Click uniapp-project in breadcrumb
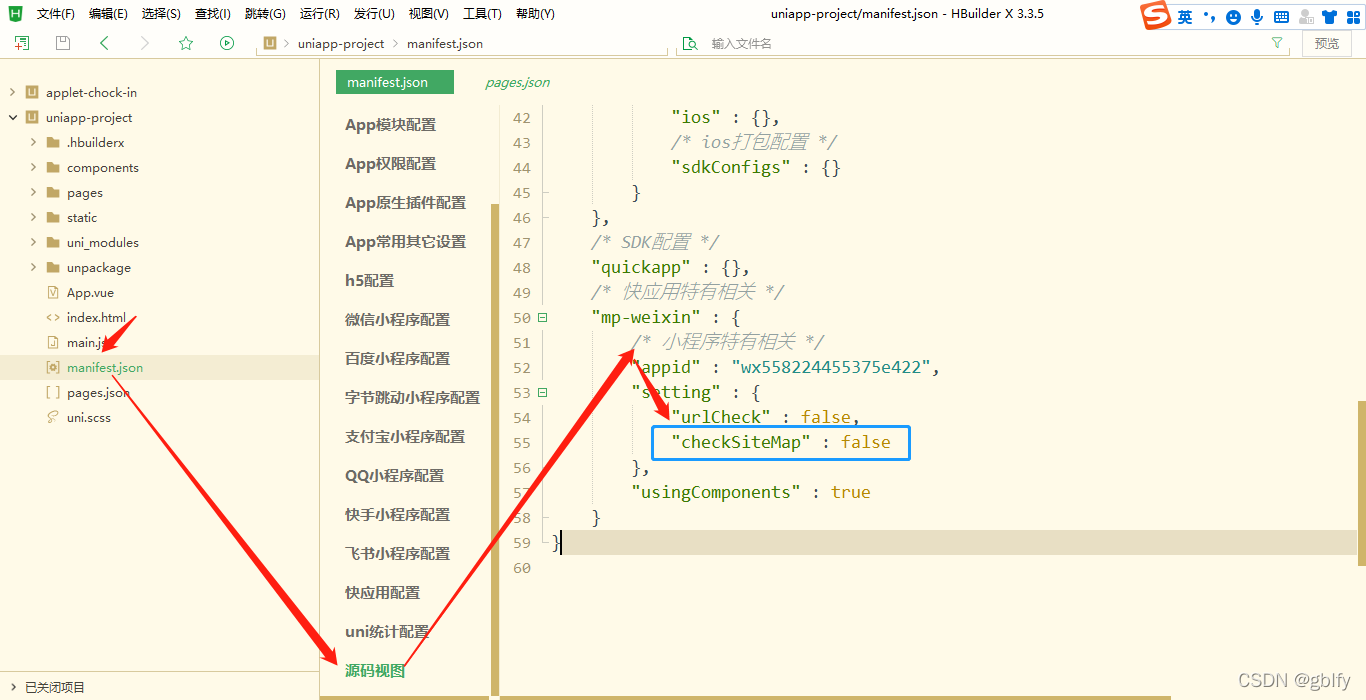Viewport: 1366px width, 700px height. (x=341, y=43)
